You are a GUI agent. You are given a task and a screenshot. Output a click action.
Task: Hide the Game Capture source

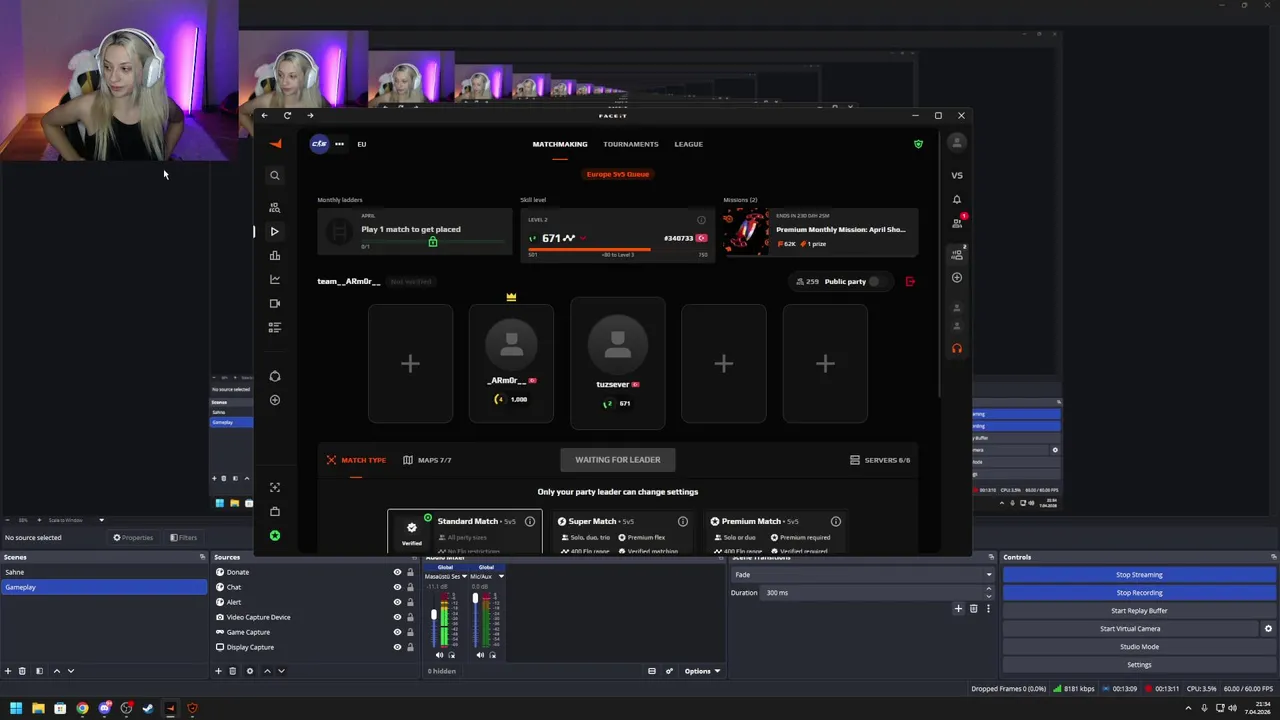click(397, 632)
